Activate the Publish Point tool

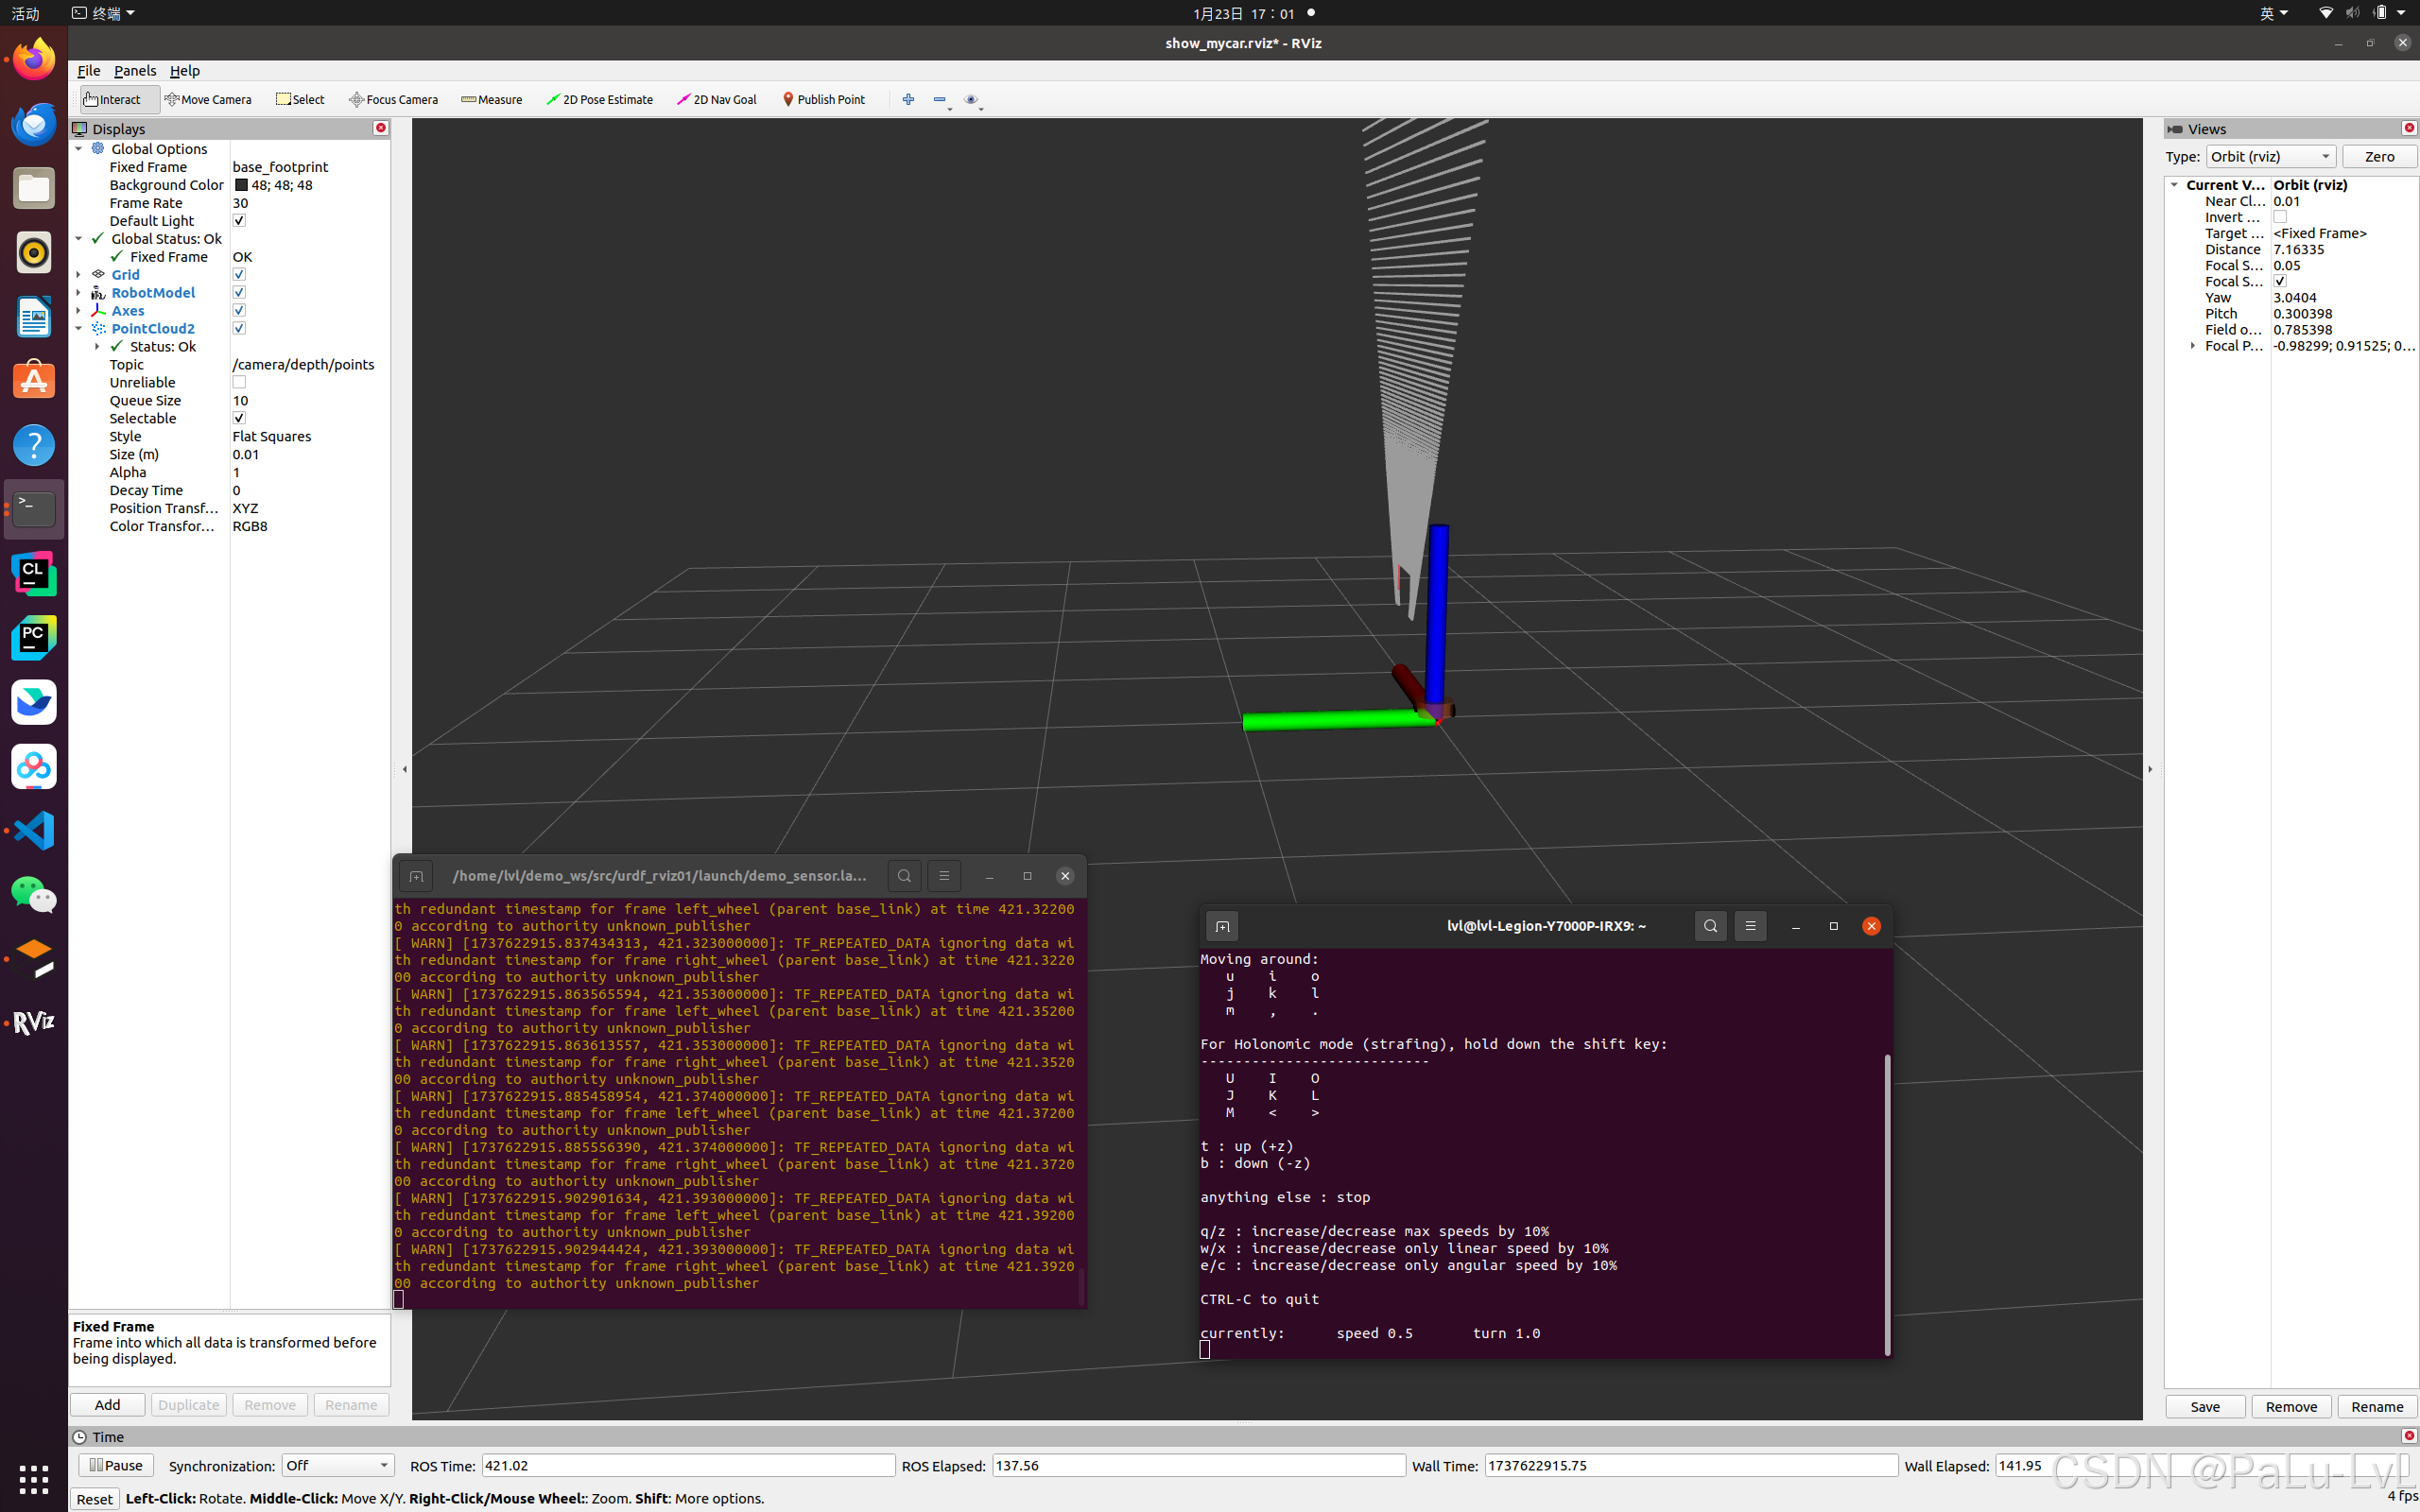[823, 99]
